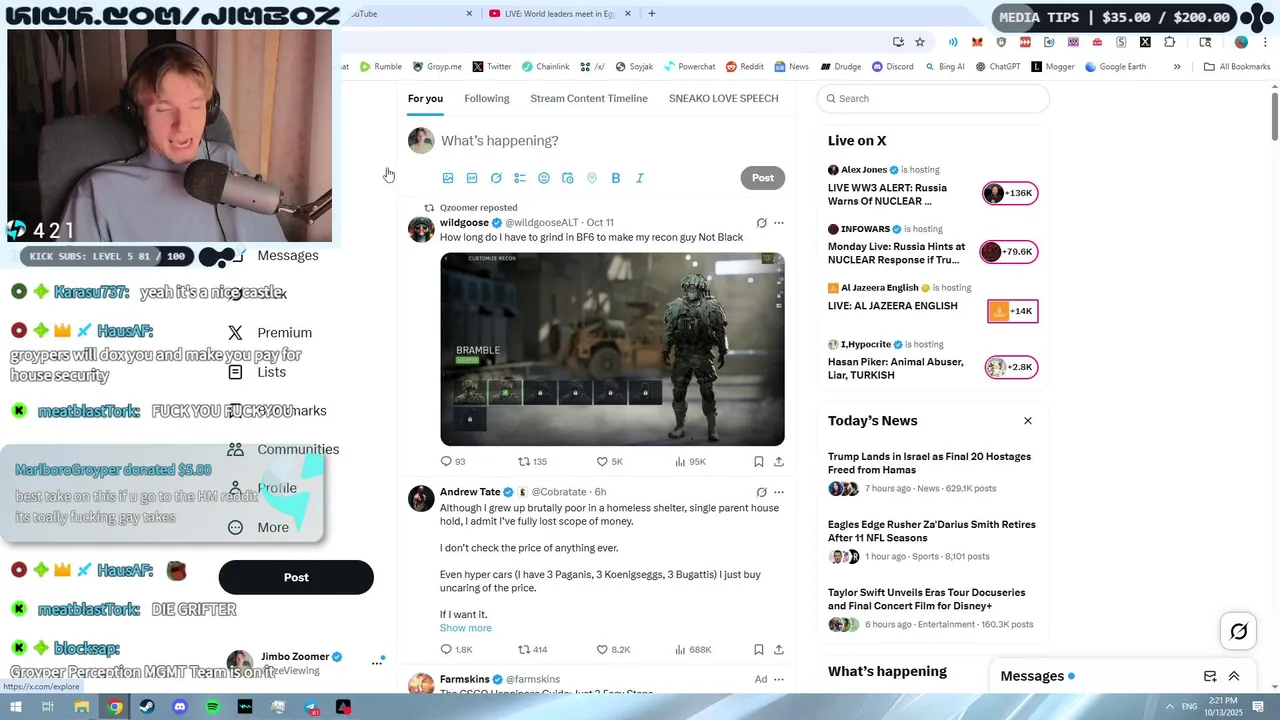Open the Windows Start menu
1280x720 pixels.
(15, 707)
